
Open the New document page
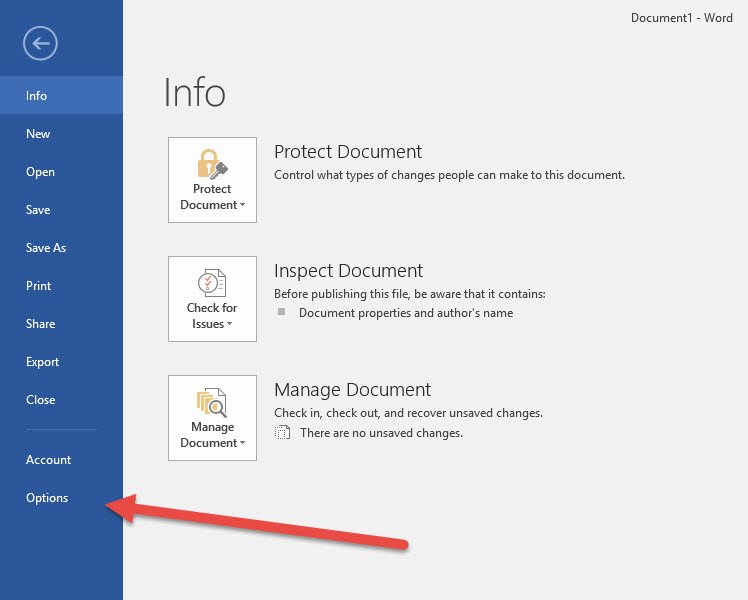(38, 134)
